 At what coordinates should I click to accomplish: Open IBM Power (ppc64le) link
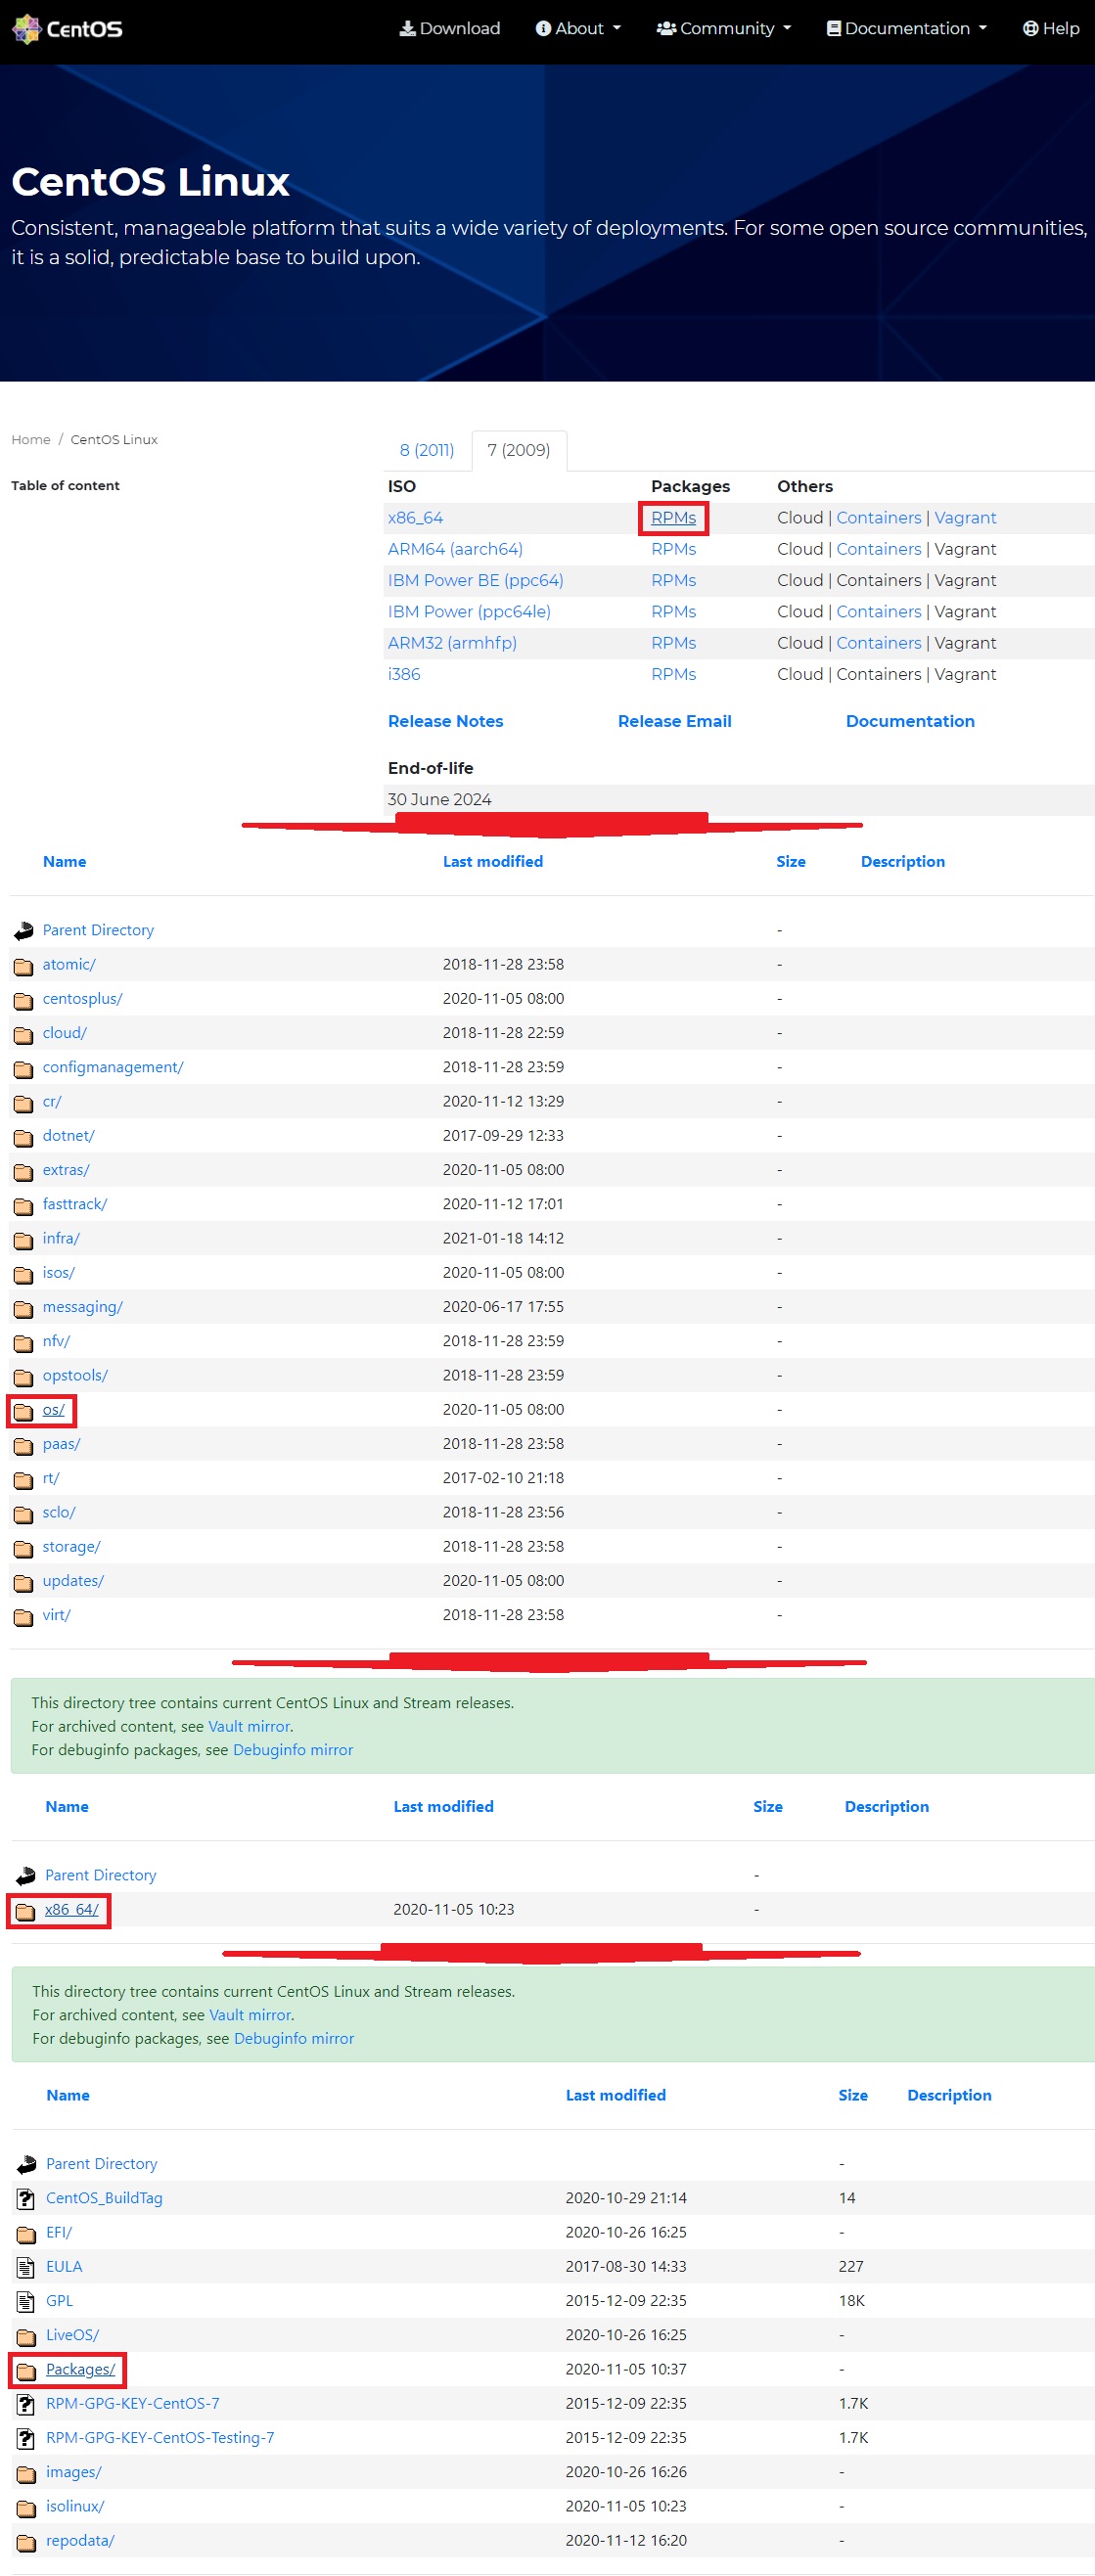[469, 611]
